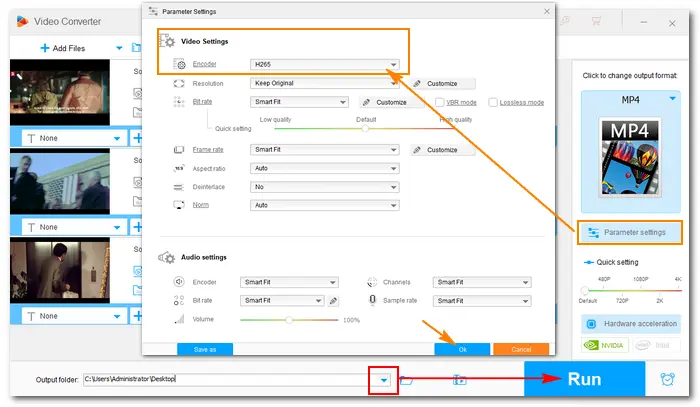
Task: Tick the Lossless mode checkbox
Action: point(493,102)
